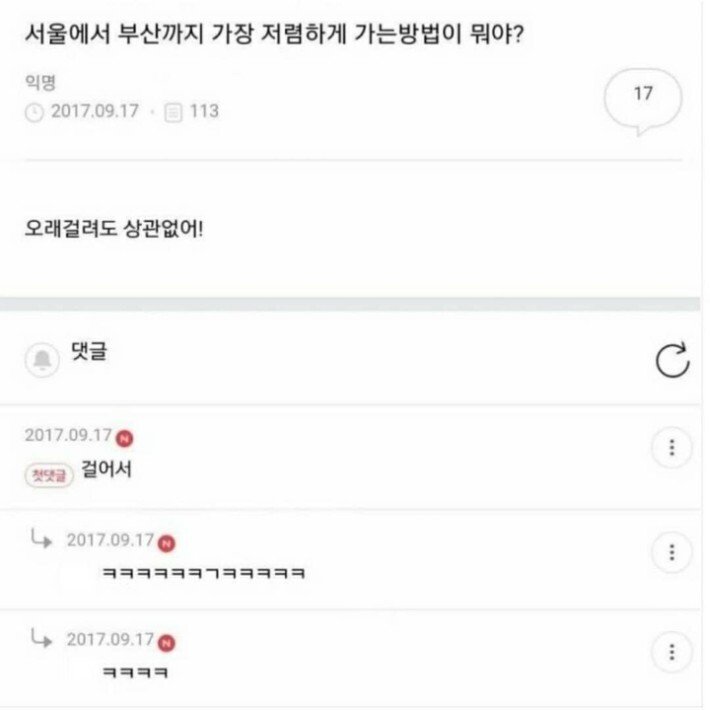Screen dimensions: 710x710
Task: Open more options for the long ㅋㅋㅋ reply
Action: (671, 551)
